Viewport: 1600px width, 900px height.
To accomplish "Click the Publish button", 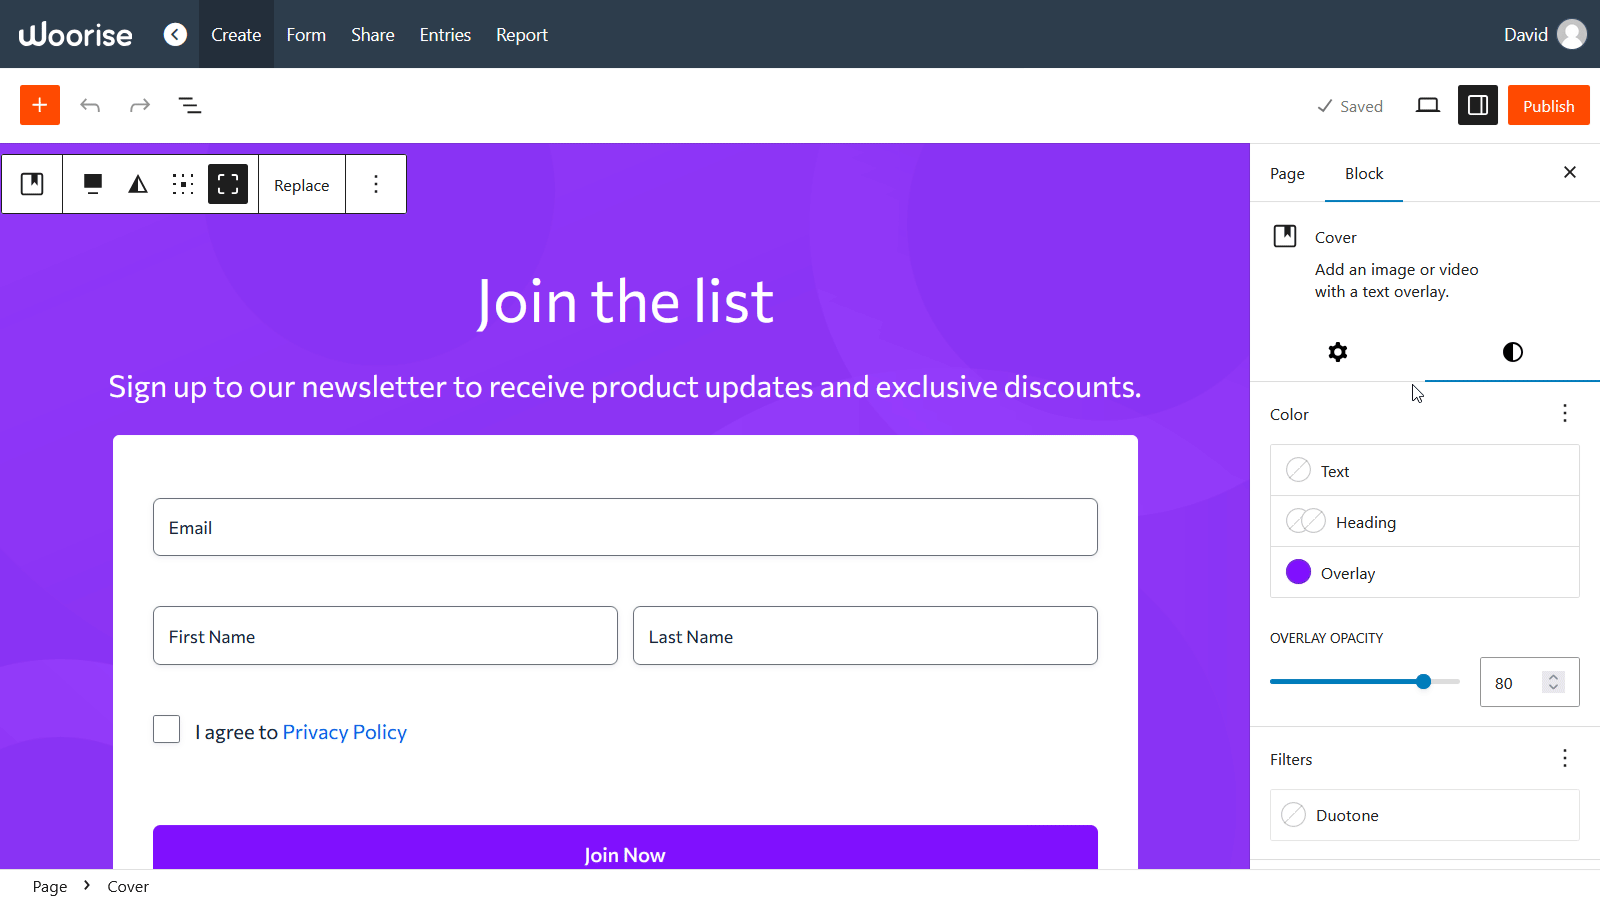I will click(1548, 105).
